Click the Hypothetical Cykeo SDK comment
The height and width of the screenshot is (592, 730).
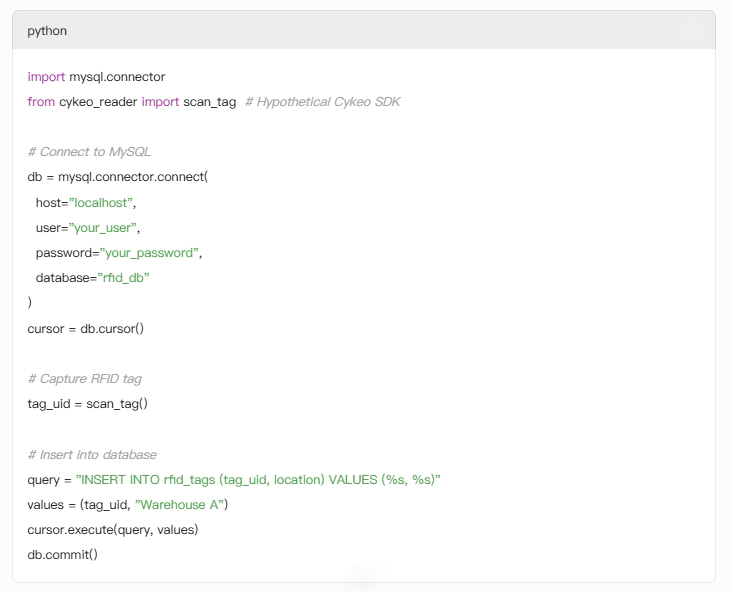(x=322, y=102)
